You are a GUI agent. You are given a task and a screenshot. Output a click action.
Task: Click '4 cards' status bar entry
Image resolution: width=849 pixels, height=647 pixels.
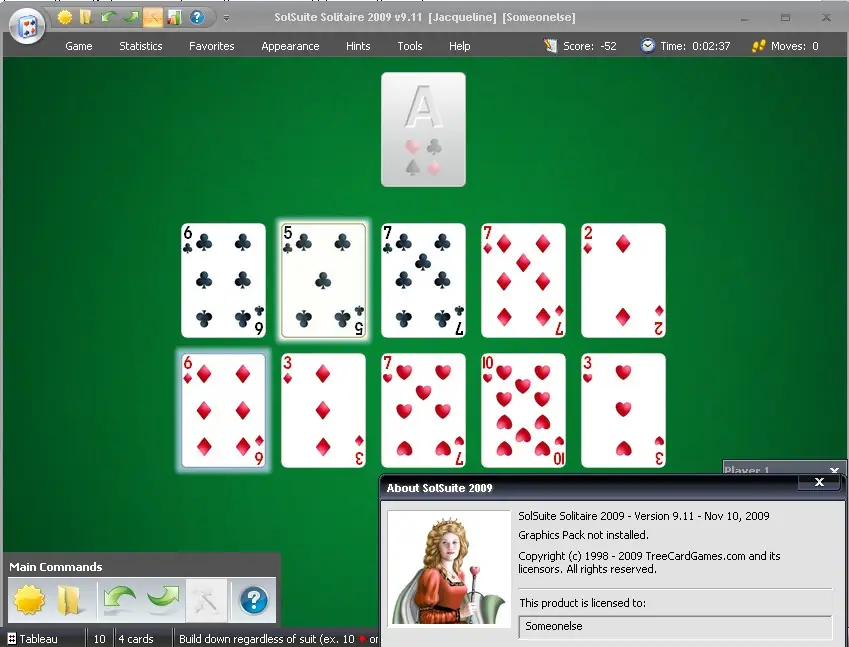tap(136, 639)
